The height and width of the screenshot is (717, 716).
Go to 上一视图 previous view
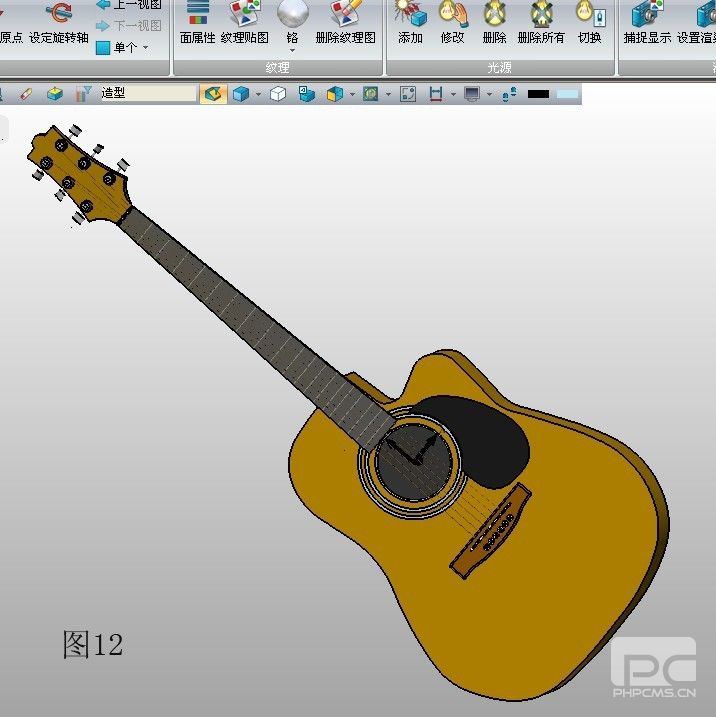(129, 5)
